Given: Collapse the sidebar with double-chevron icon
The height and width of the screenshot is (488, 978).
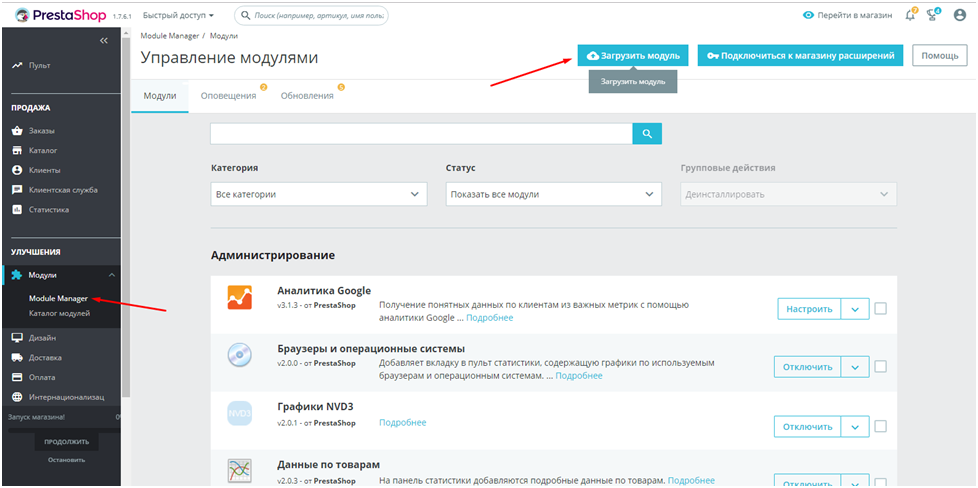Looking at the screenshot, I should (104, 41).
